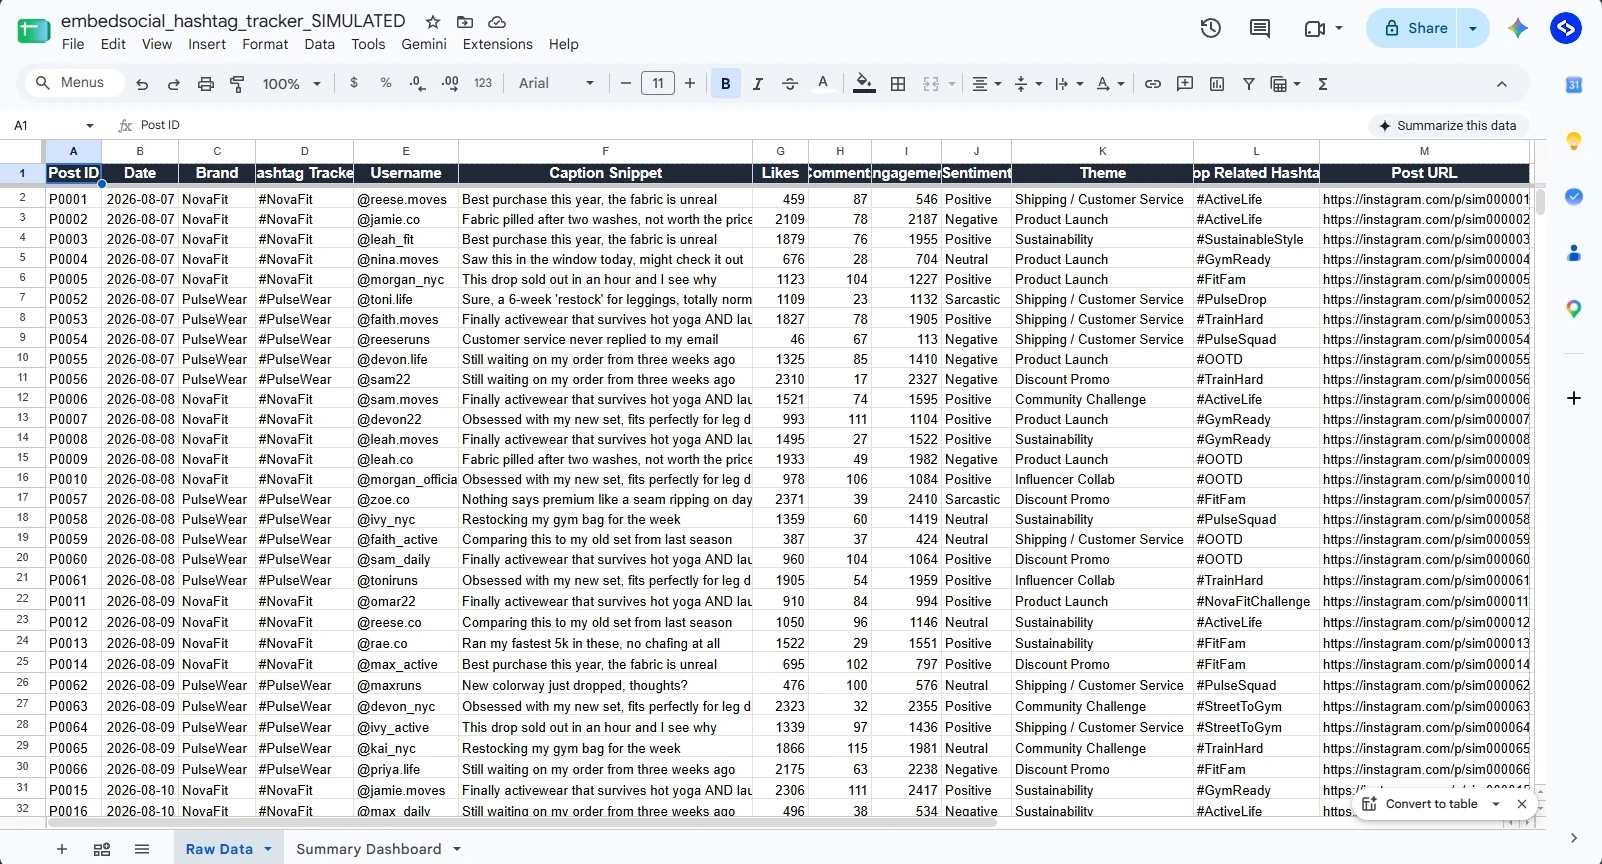The image size is (1602, 864).
Task: Format as currency with dollar icon
Action: (354, 83)
